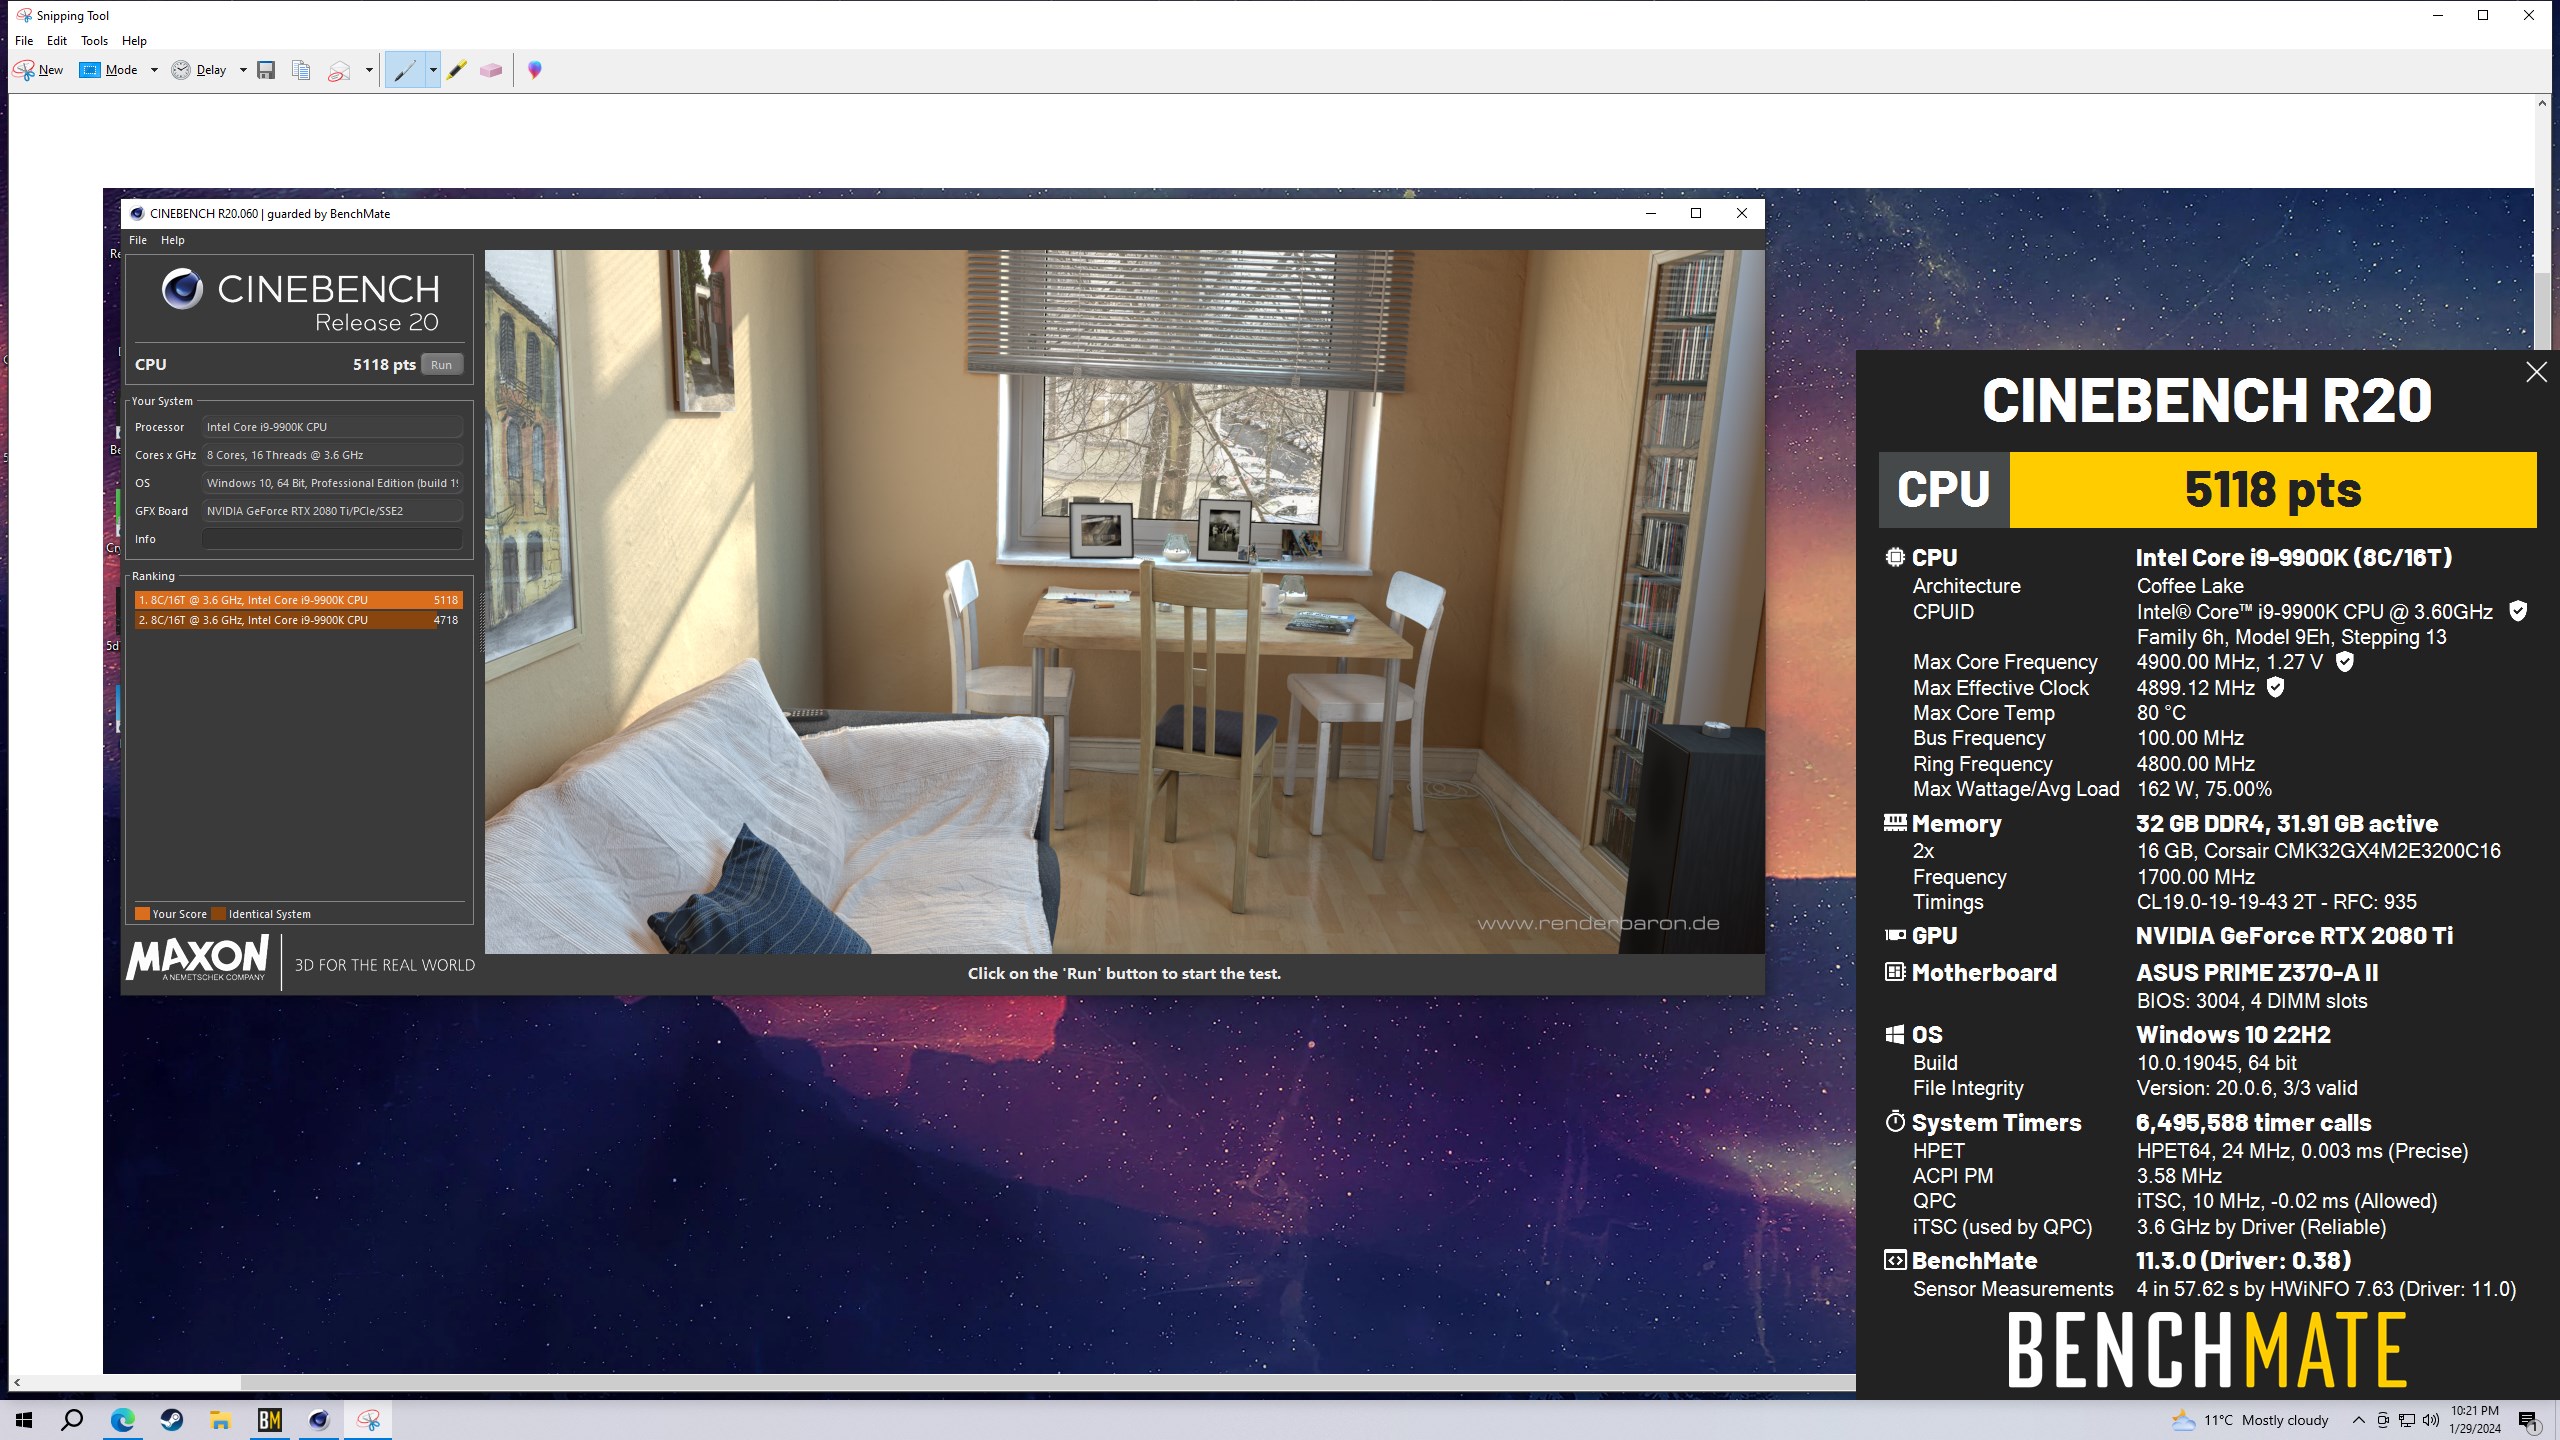Screen dimensions: 2560x1440
Task: Close the BenchMate result panel
Action: click(x=2536, y=373)
